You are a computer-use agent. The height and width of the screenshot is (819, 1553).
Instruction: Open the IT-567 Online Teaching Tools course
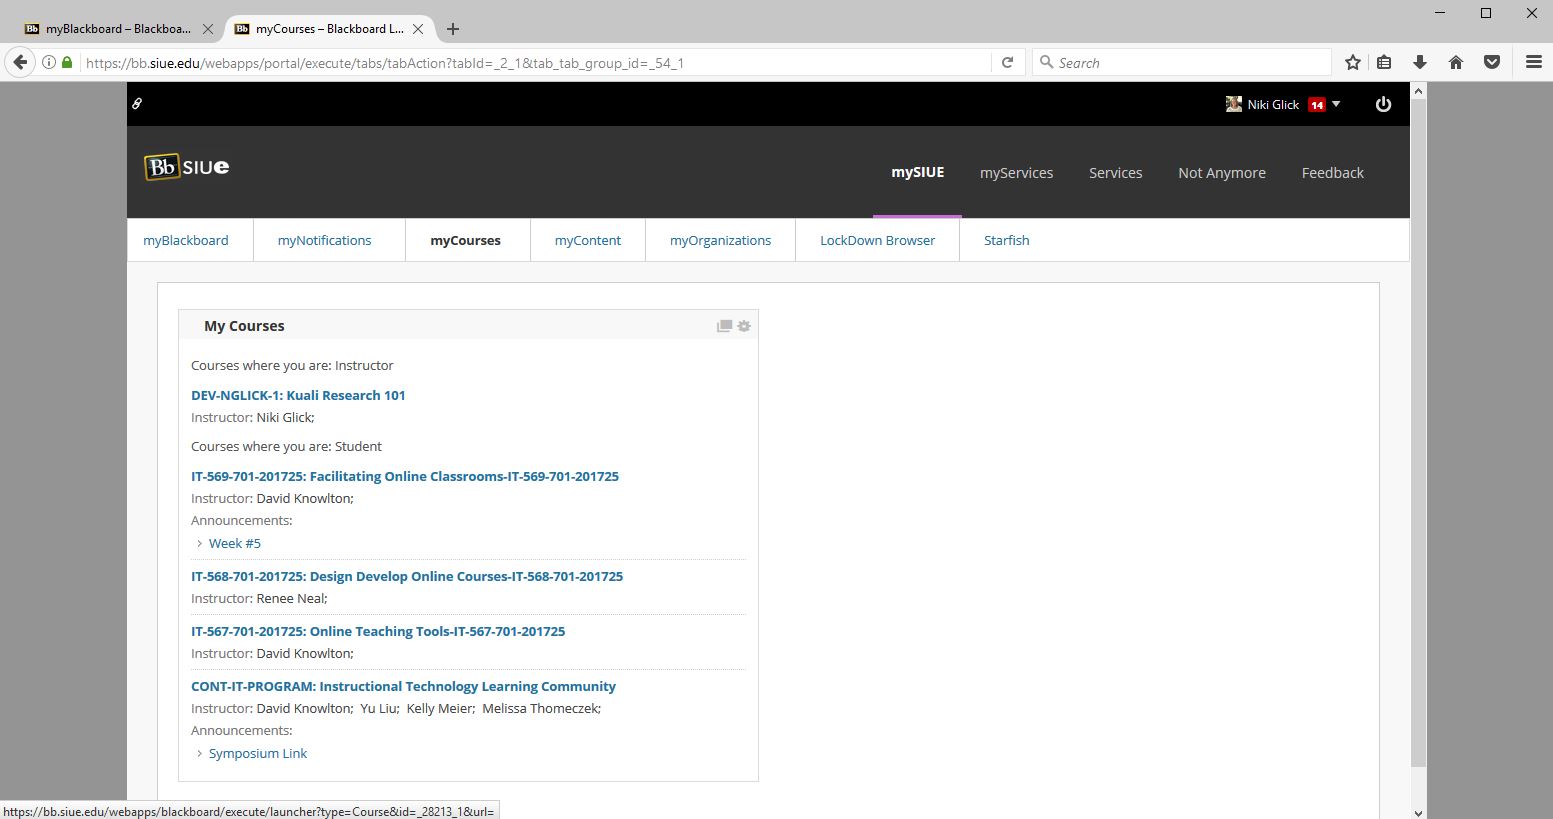click(378, 631)
